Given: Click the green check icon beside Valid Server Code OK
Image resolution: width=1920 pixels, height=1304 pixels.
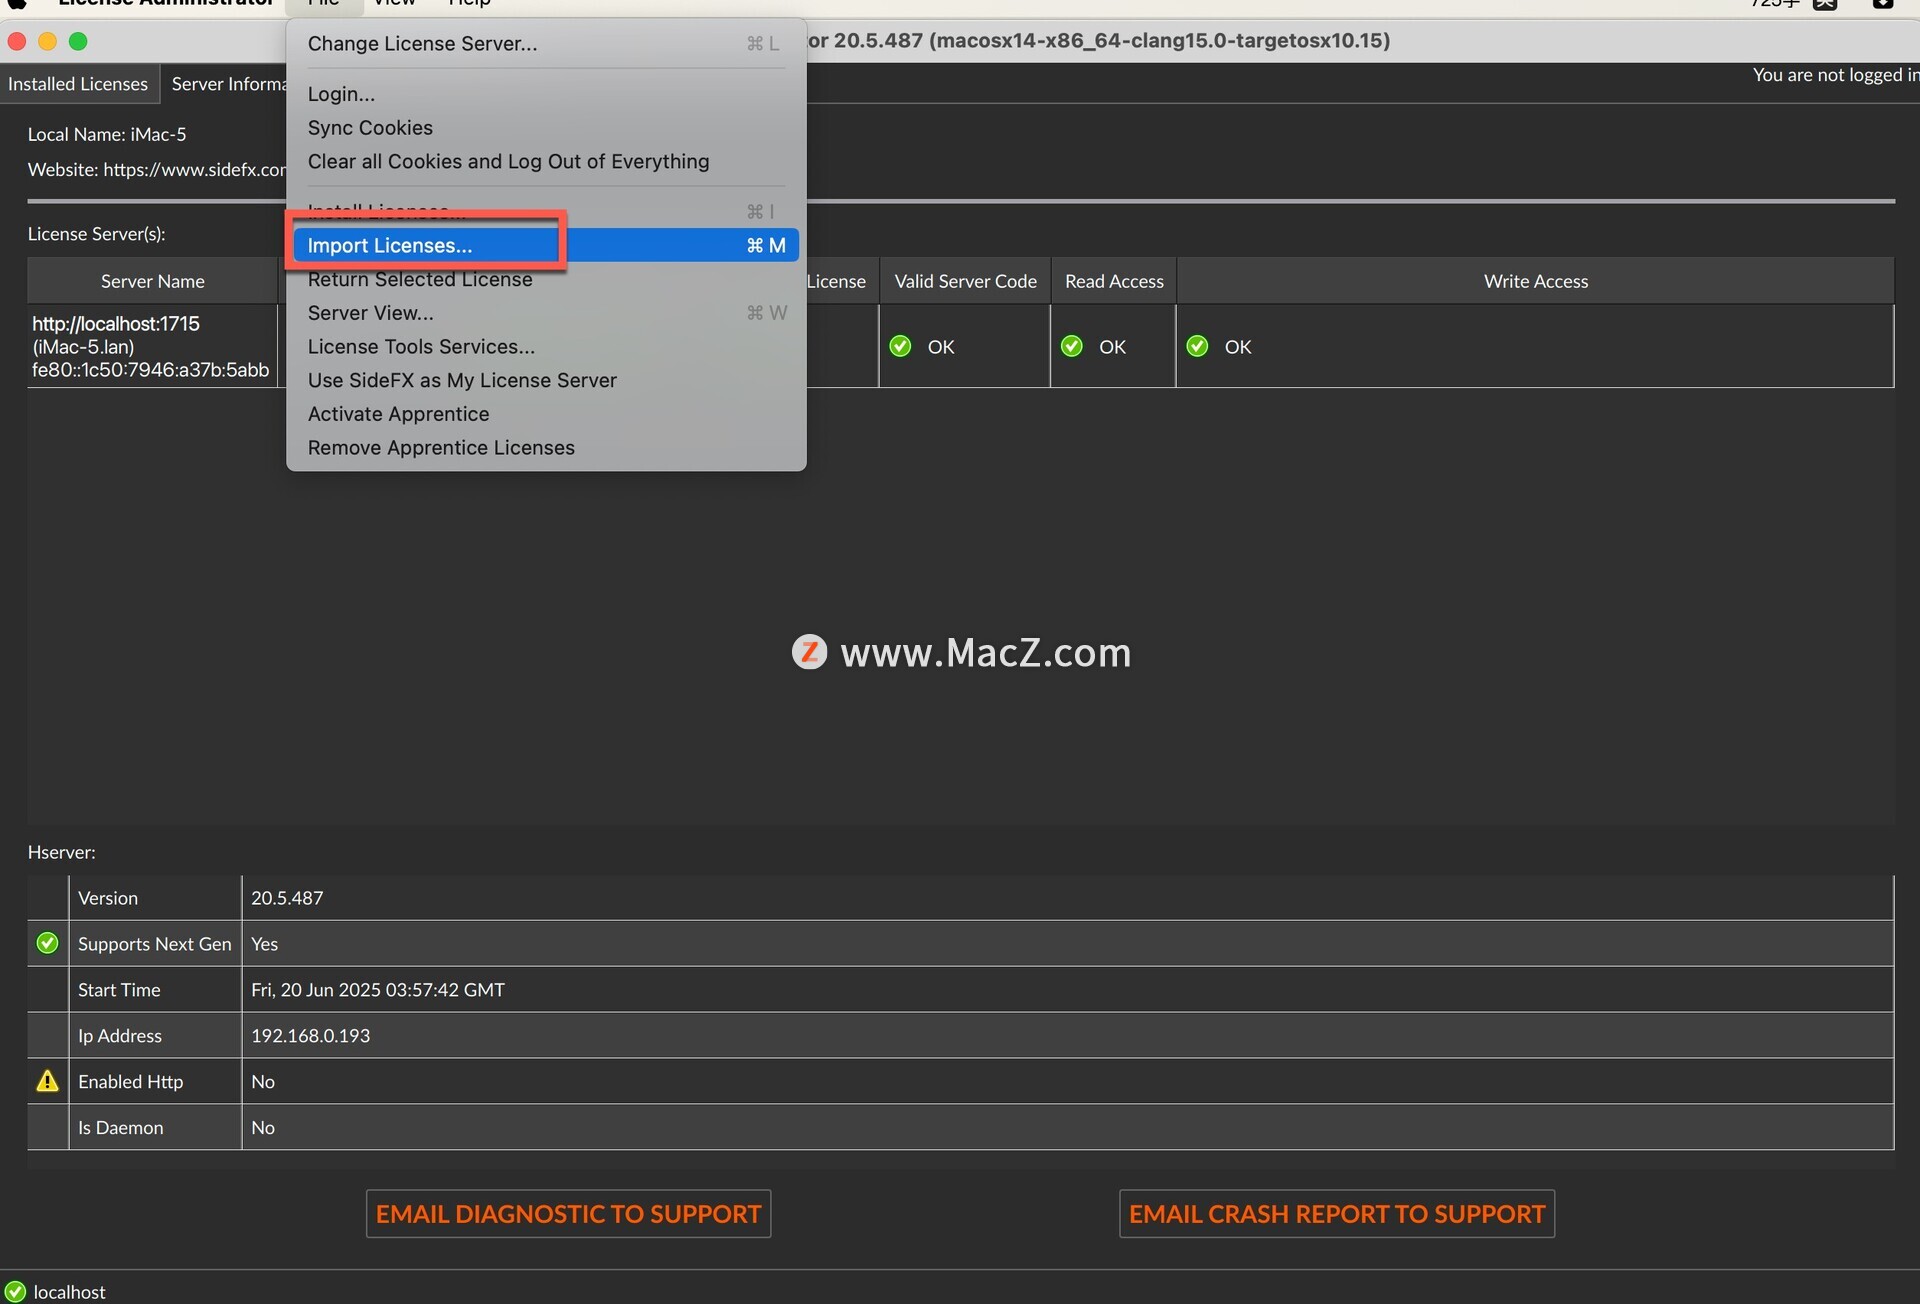Looking at the screenshot, I should [x=900, y=346].
